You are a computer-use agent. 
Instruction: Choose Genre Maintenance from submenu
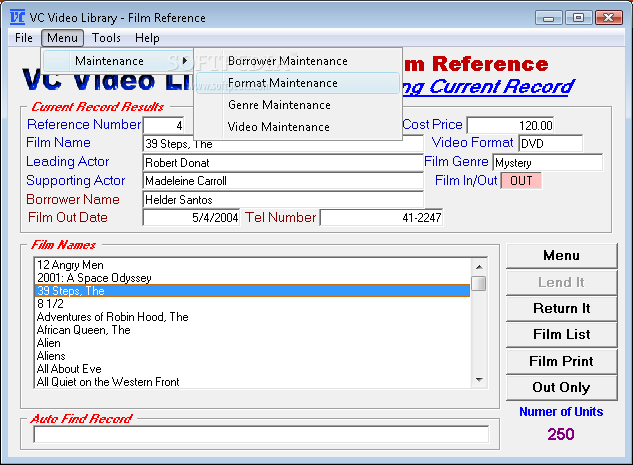click(298, 105)
